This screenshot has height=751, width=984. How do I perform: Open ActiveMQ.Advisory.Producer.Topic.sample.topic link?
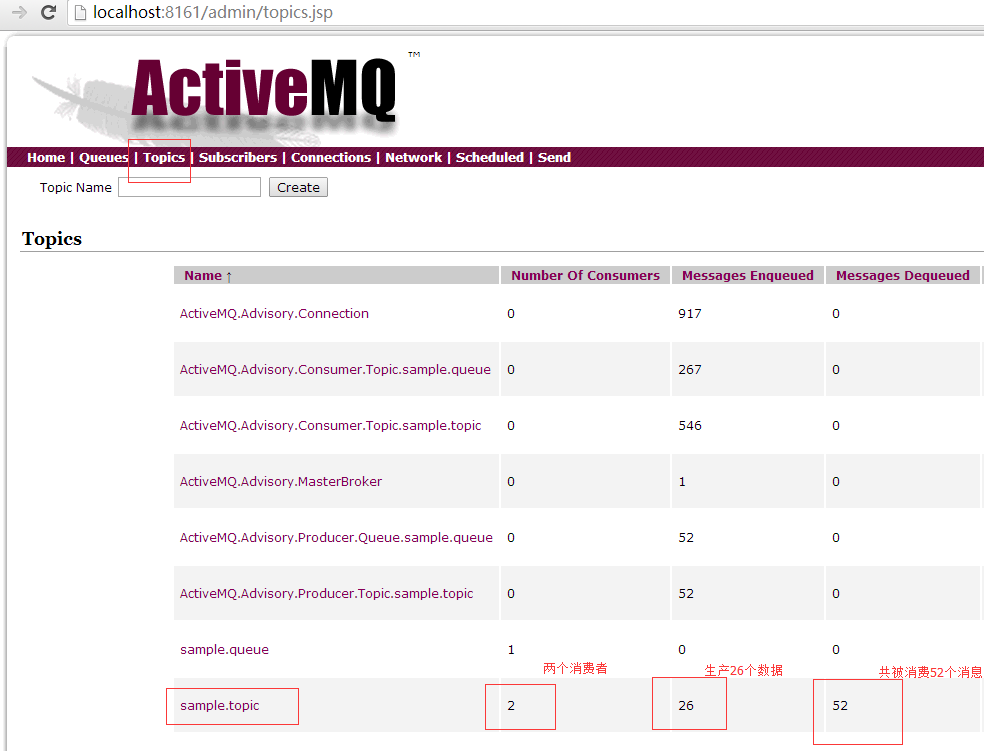pyautogui.click(x=326, y=594)
